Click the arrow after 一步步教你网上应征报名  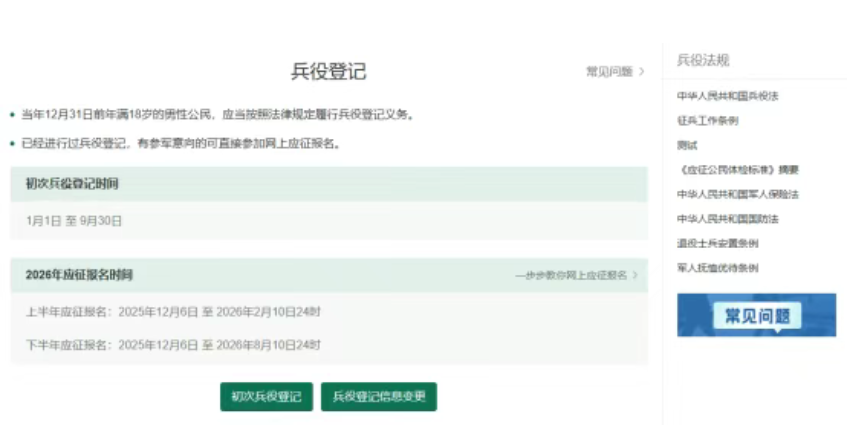pyautogui.click(x=635, y=275)
